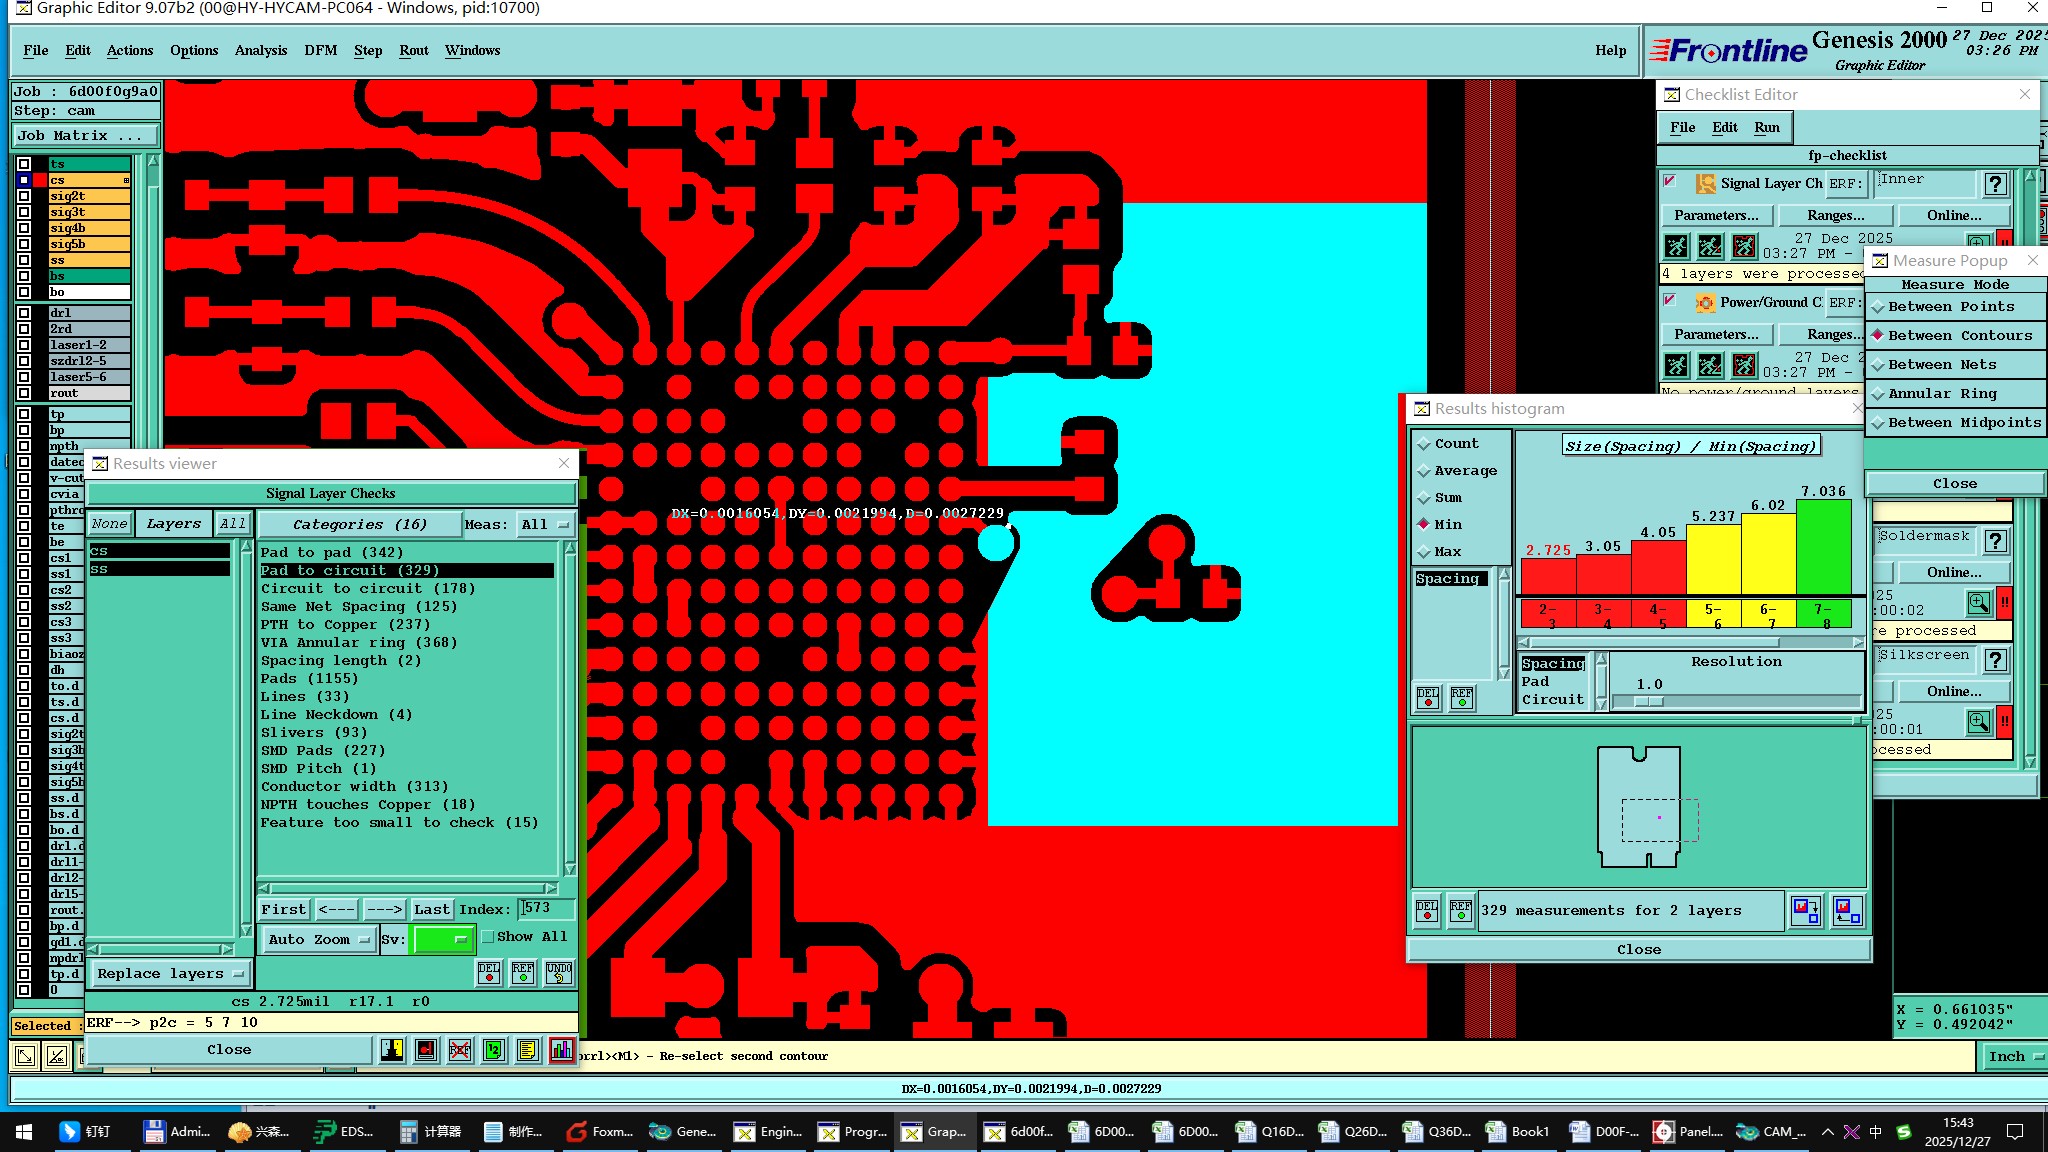Click the green numbered-page icon in Results viewer
Viewport: 2048px width, 1152px height.
(x=494, y=1050)
